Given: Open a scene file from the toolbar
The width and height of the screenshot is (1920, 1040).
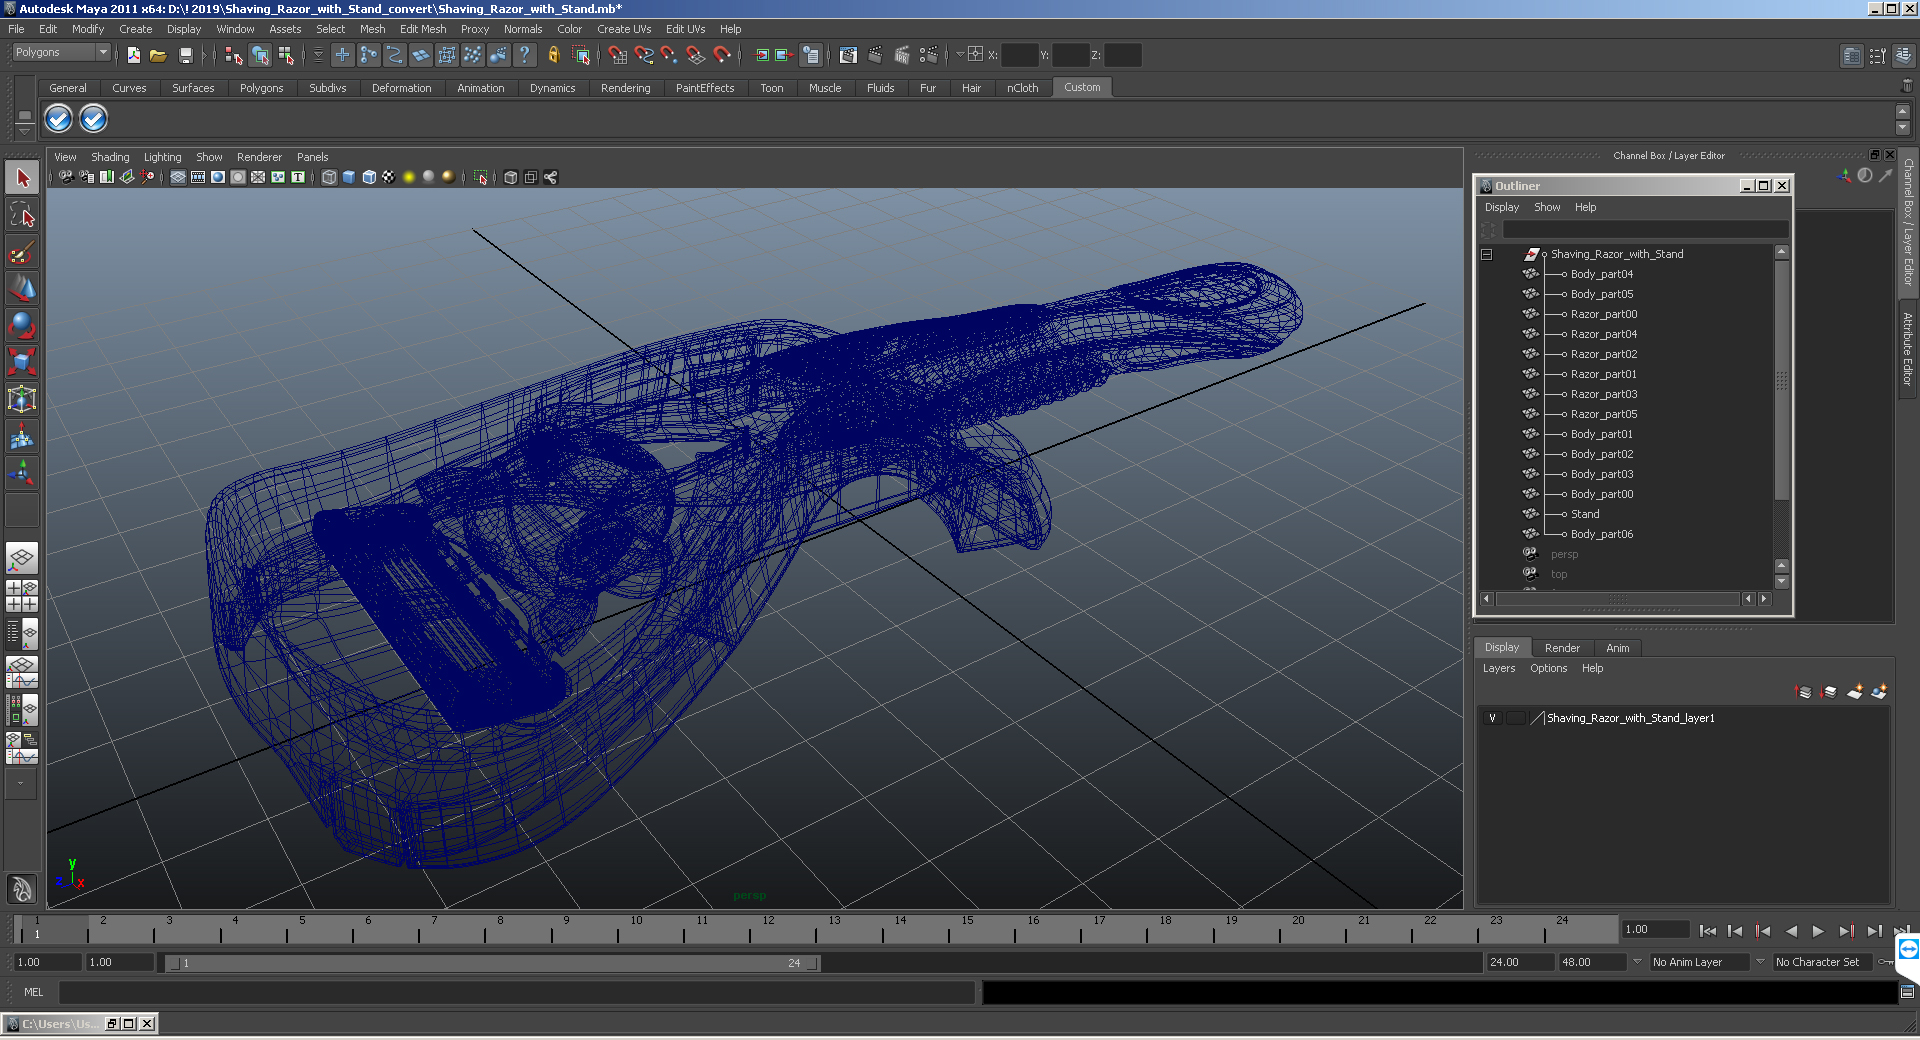Looking at the screenshot, I should coord(158,55).
